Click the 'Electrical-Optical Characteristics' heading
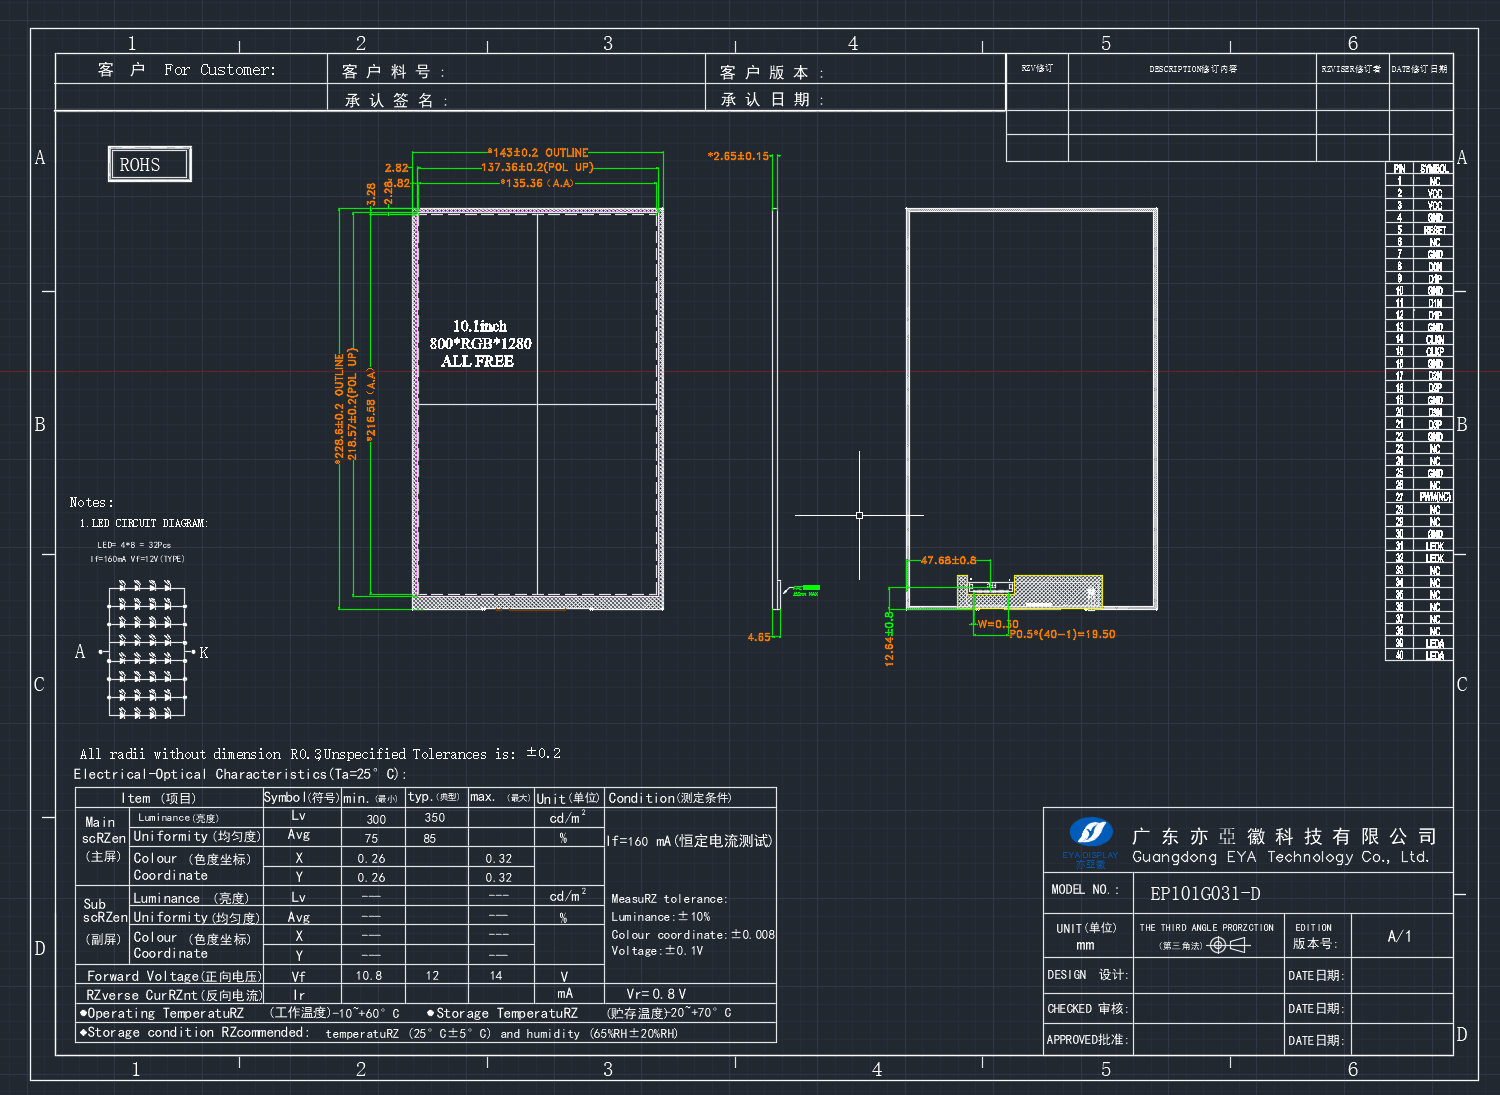This screenshot has height=1095, width=1500. pyautogui.click(x=240, y=774)
